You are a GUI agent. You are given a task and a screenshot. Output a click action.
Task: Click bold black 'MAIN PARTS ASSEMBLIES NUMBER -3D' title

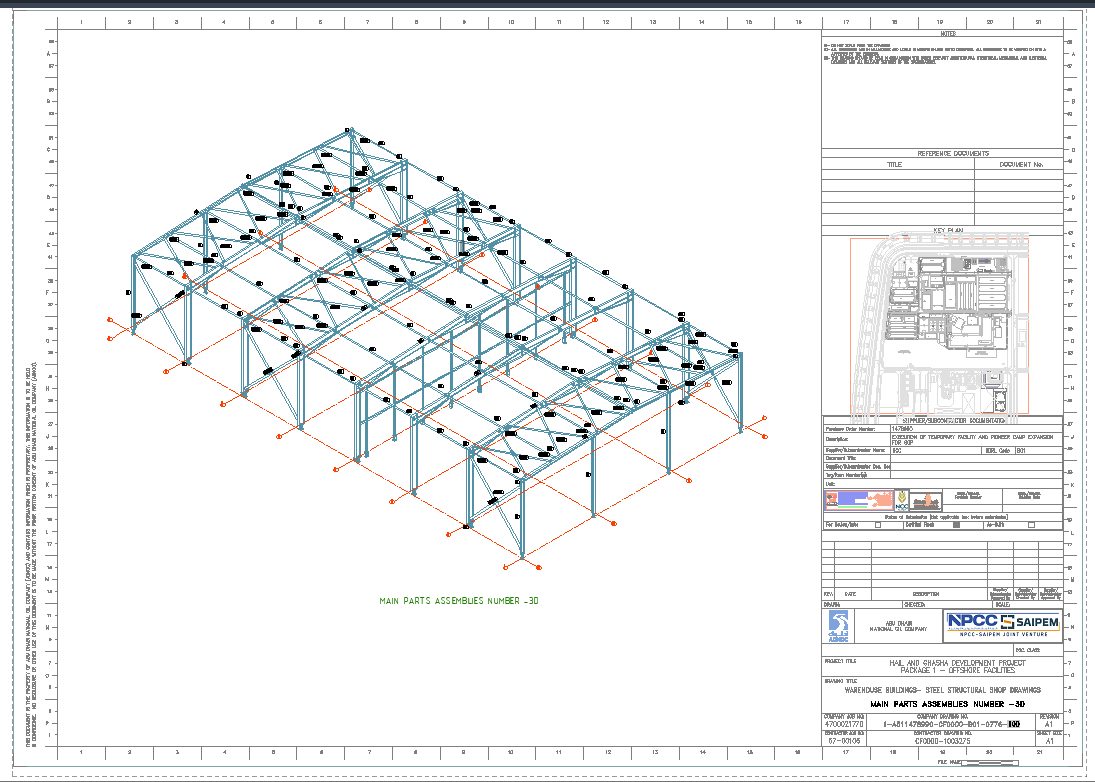[946, 704]
